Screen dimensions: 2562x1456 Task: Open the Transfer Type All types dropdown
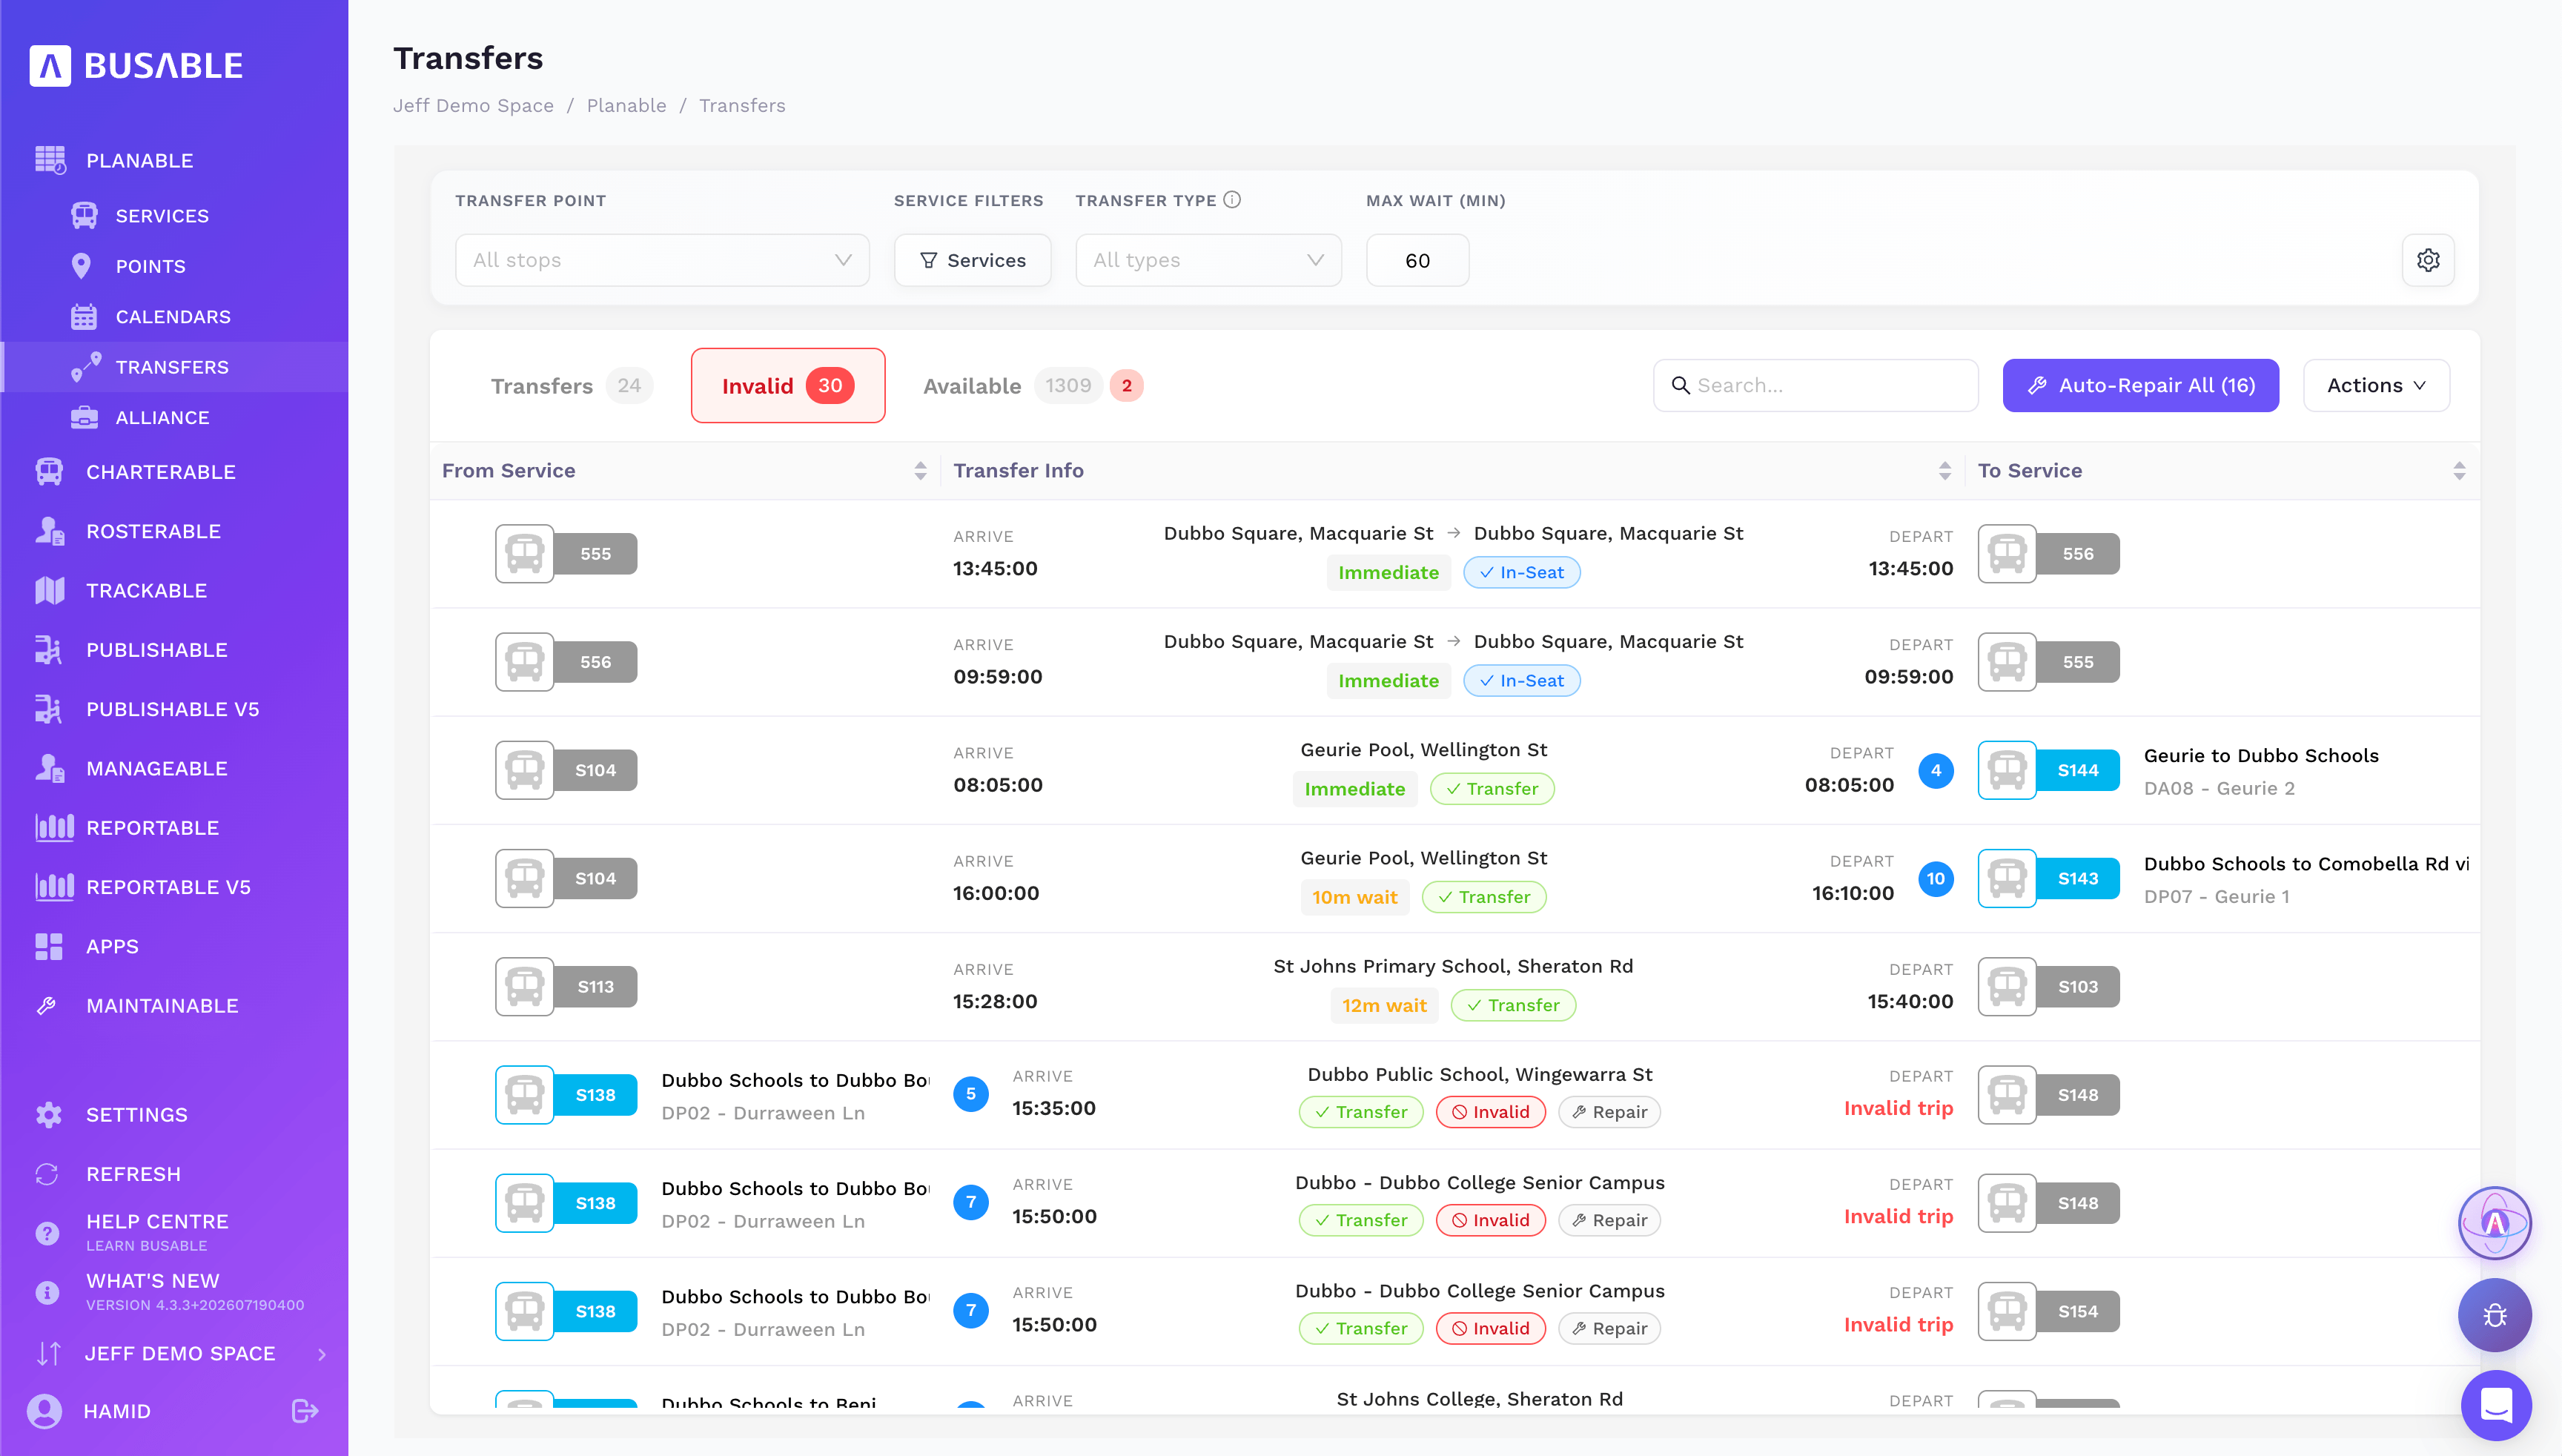pyautogui.click(x=1208, y=260)
